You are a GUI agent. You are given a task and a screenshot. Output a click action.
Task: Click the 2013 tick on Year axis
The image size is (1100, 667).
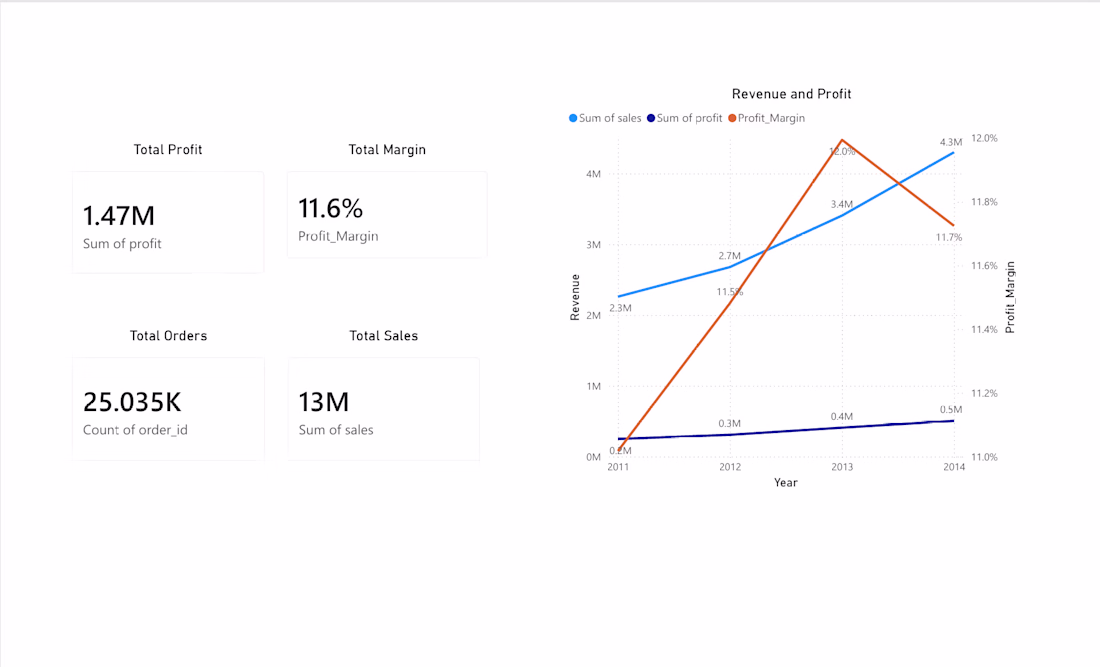(842, 467)
